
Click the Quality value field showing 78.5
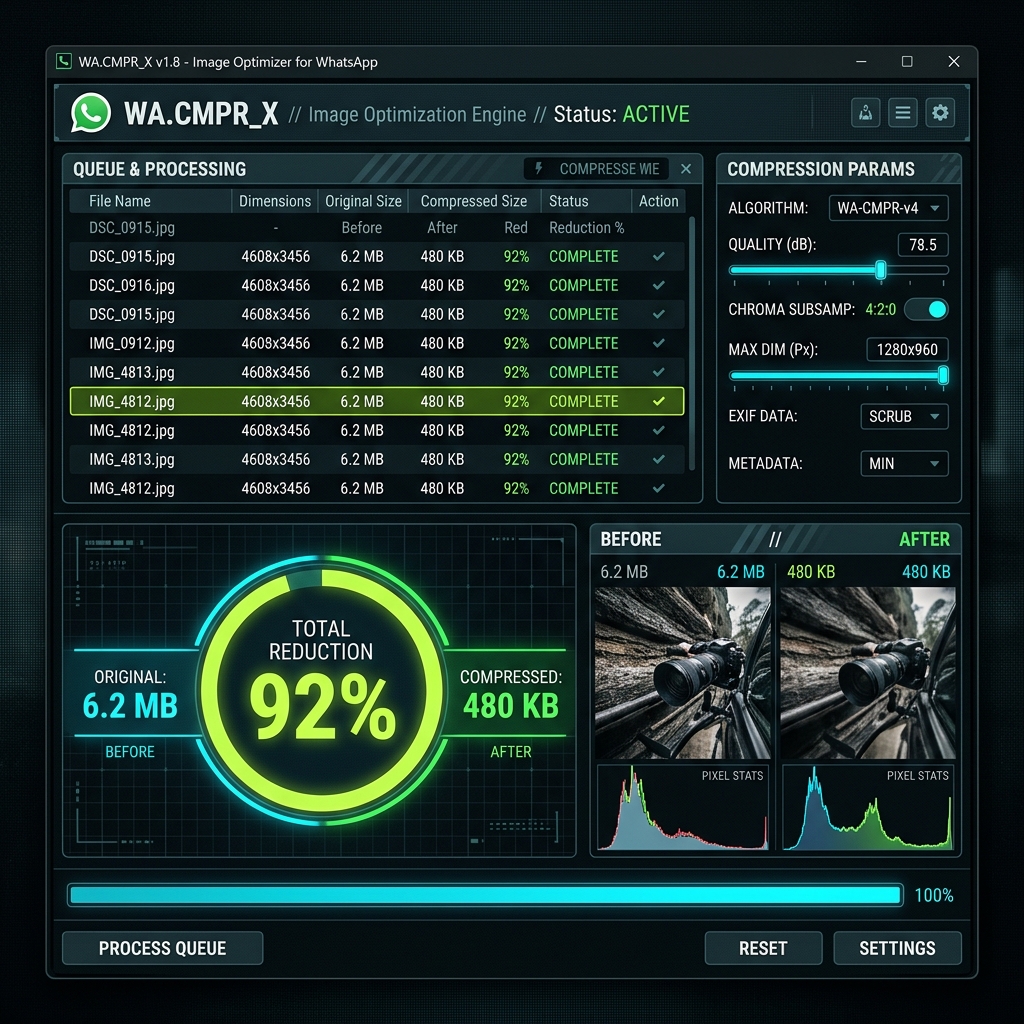923,245
